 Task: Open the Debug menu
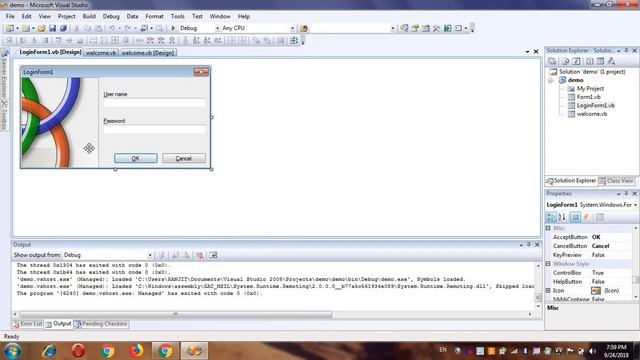(111, 16)
